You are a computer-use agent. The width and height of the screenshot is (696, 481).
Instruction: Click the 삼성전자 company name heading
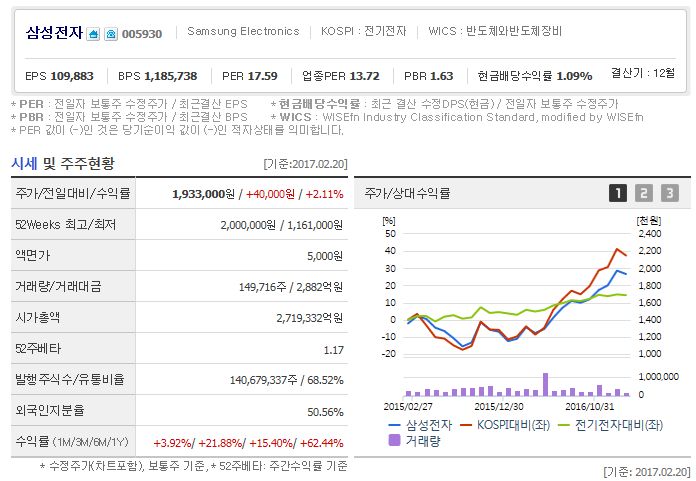(54, 32)
